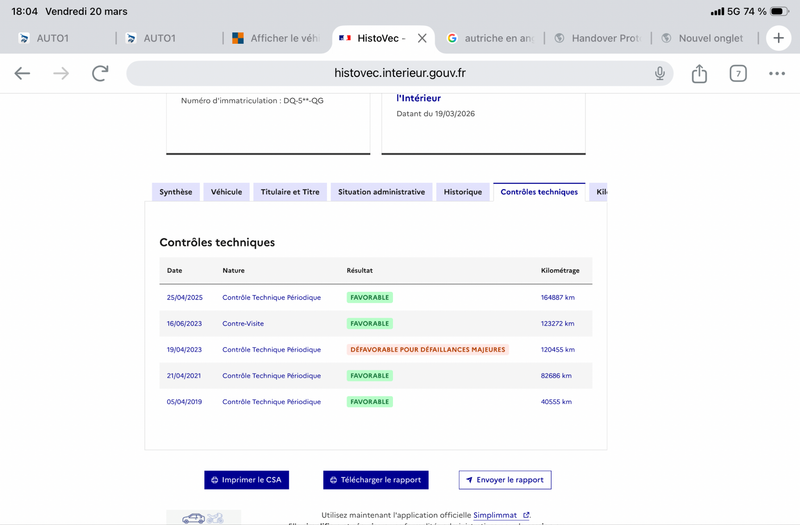Switch to the Afficher le véhicule tab
This screenshot has height=525, width=800.
pos(276,38)
